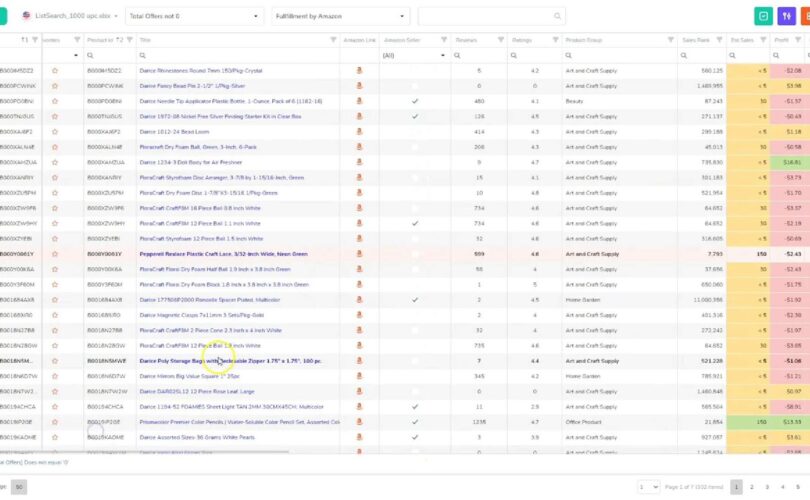Toggle Amazon Seller checkbox for Darice Fancy Bead Pin
Viewport: 810px width, 500px height.
(x=415, y=86)
